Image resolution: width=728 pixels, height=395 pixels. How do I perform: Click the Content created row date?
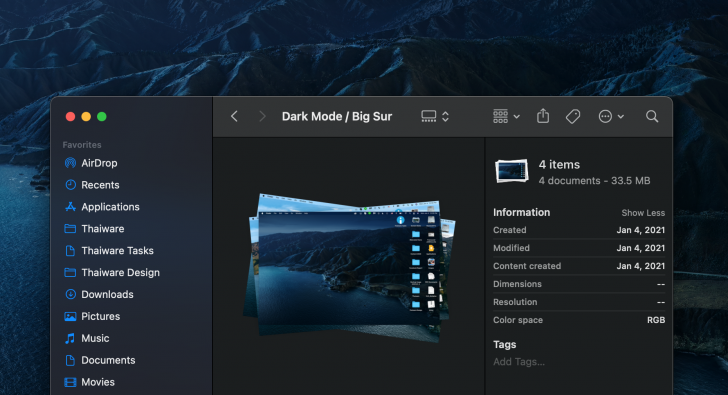[x=641, y=266]
